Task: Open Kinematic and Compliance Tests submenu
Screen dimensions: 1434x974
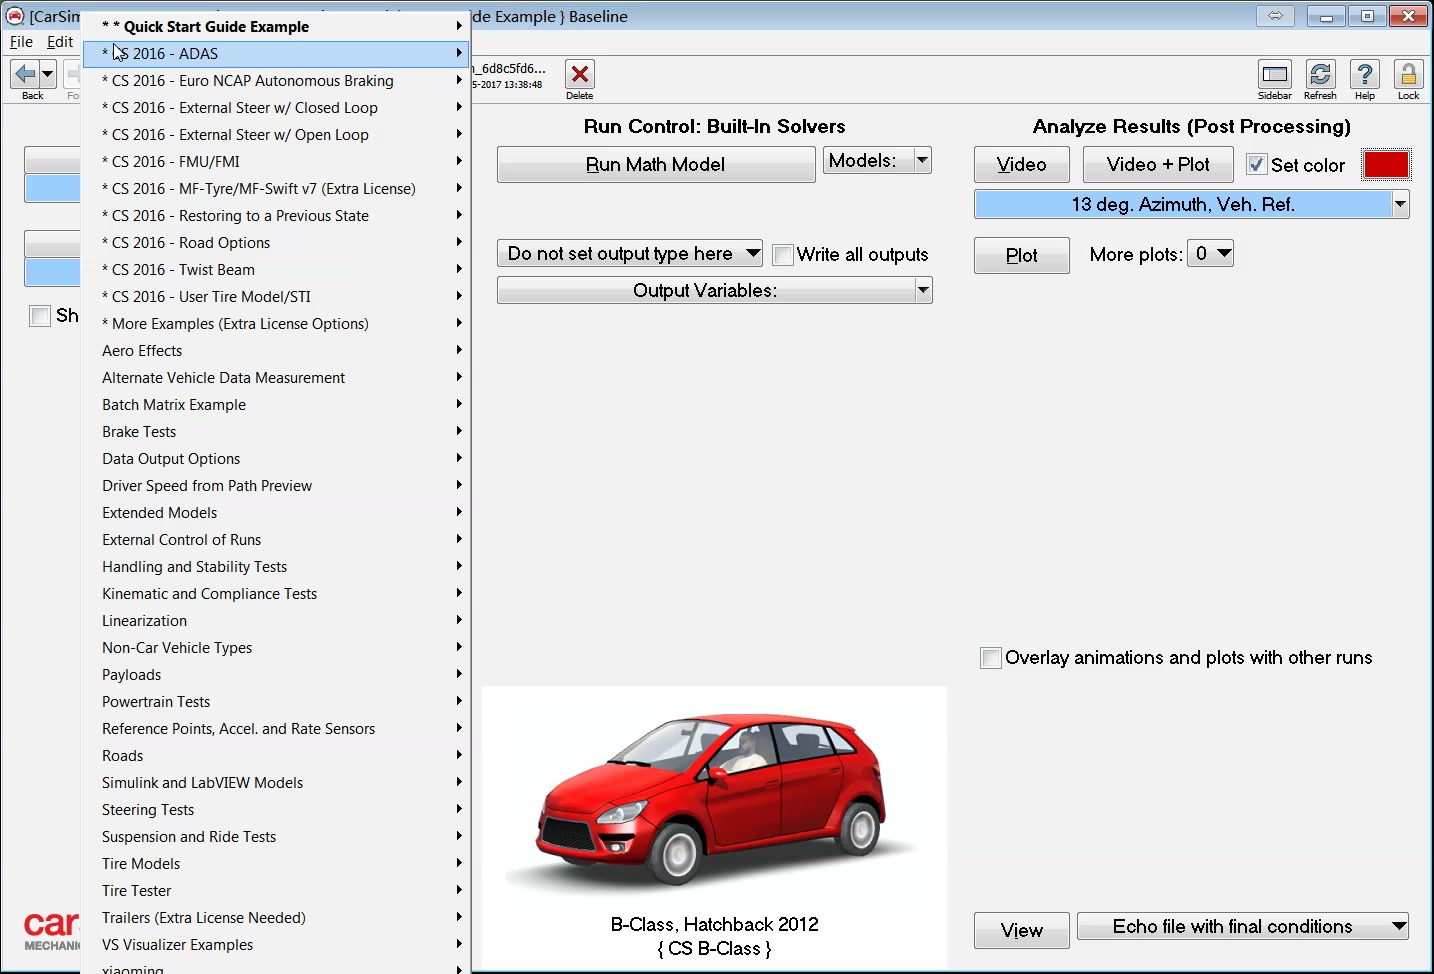Action: click(x=276, y=594)
